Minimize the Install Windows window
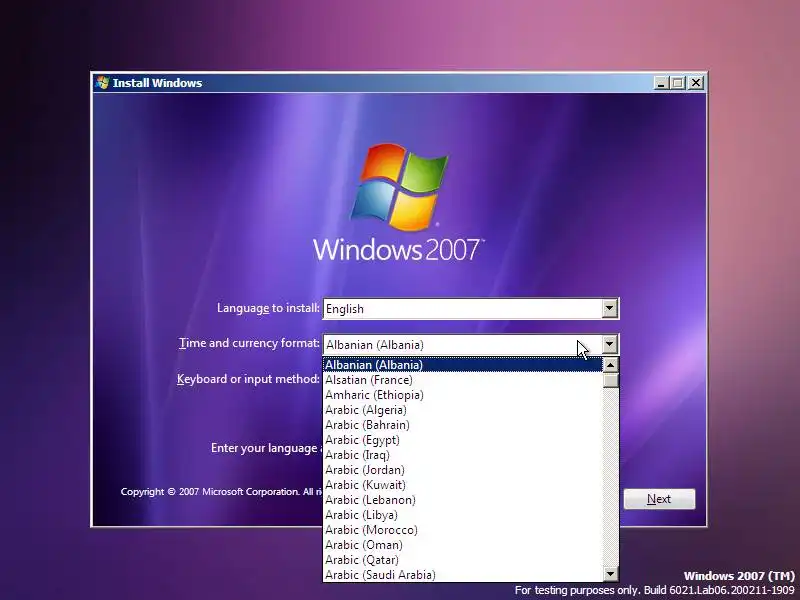This screenshot has width=800, height=600. [661, 83]
